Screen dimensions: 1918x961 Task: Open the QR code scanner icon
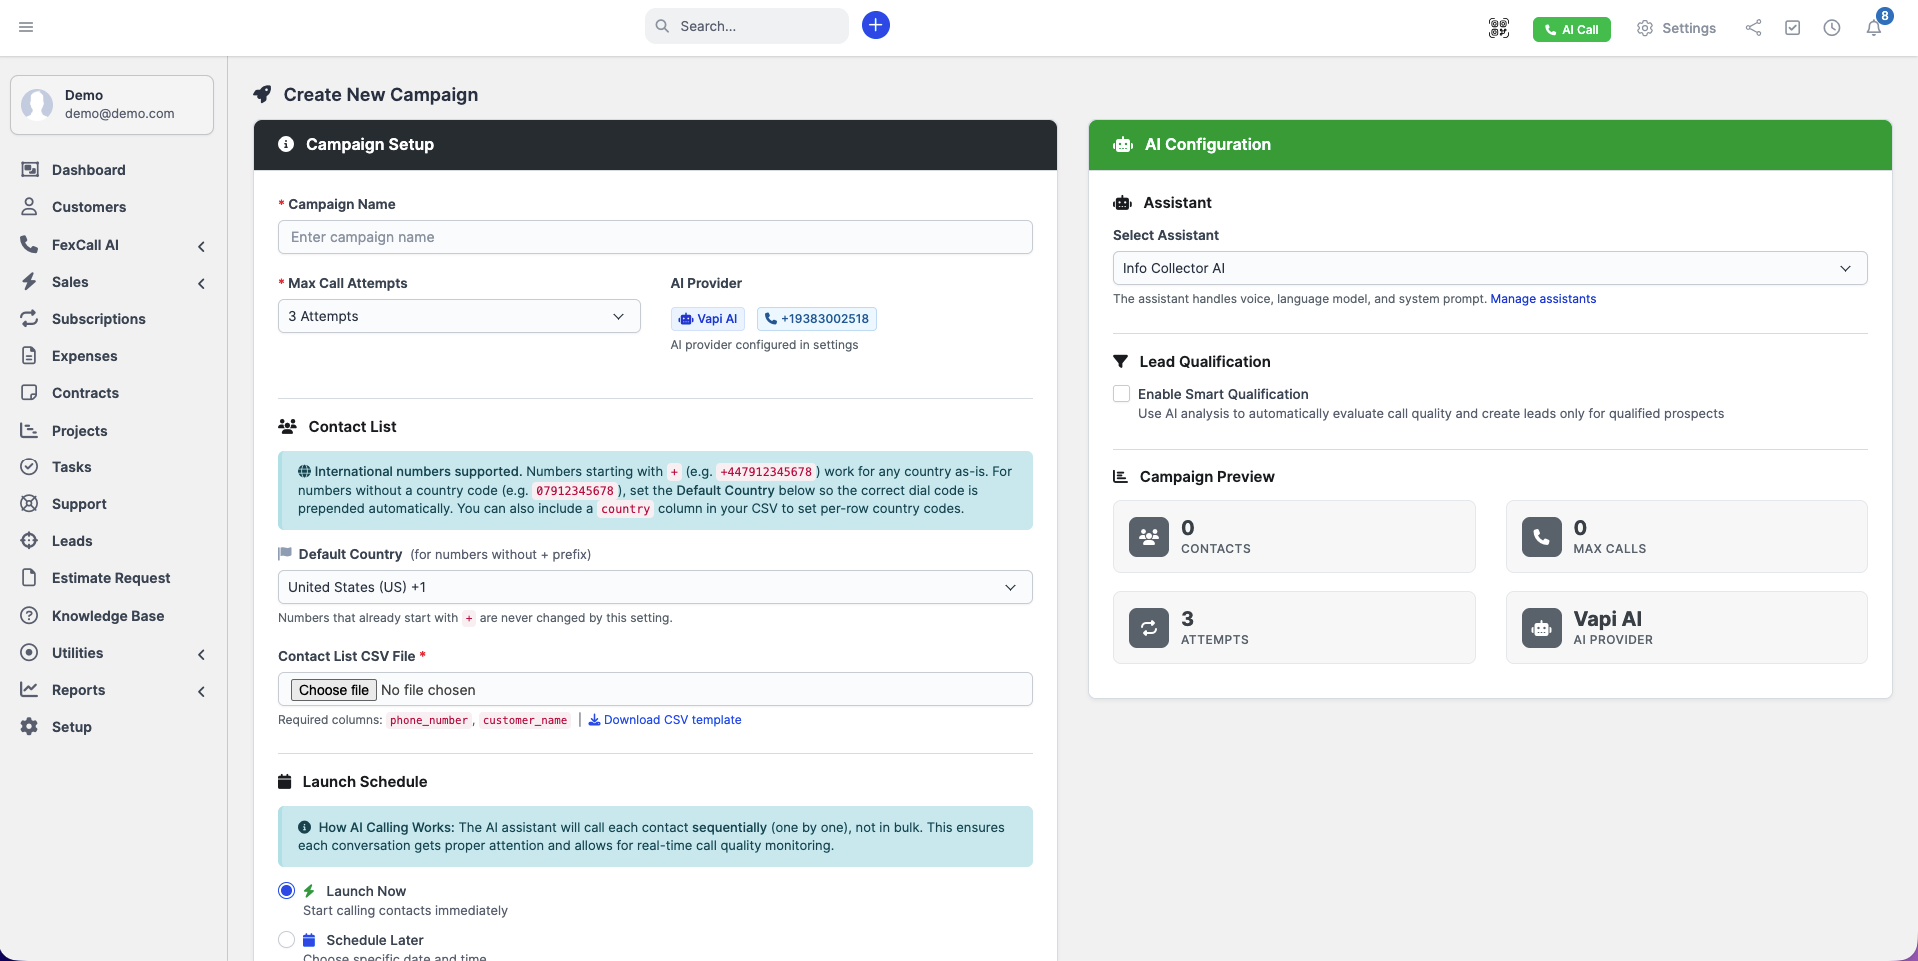(1497, 28)
